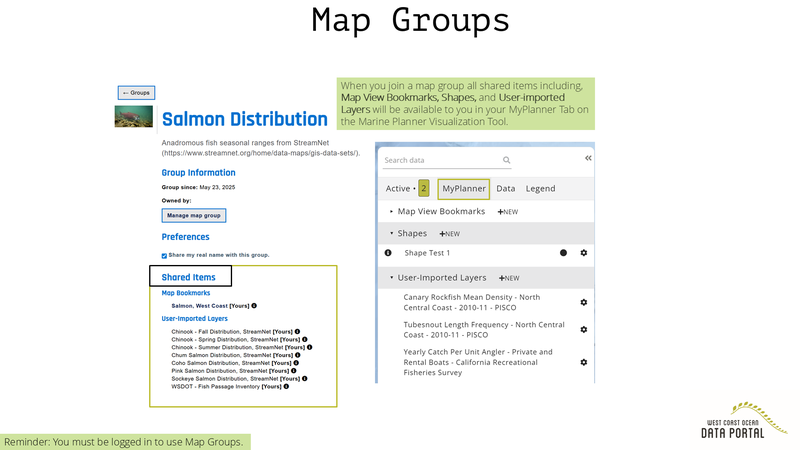Open the MyPlanner tab
This screenshot has width=800, height=450.
pyautogui.click(x=464, y=189)
